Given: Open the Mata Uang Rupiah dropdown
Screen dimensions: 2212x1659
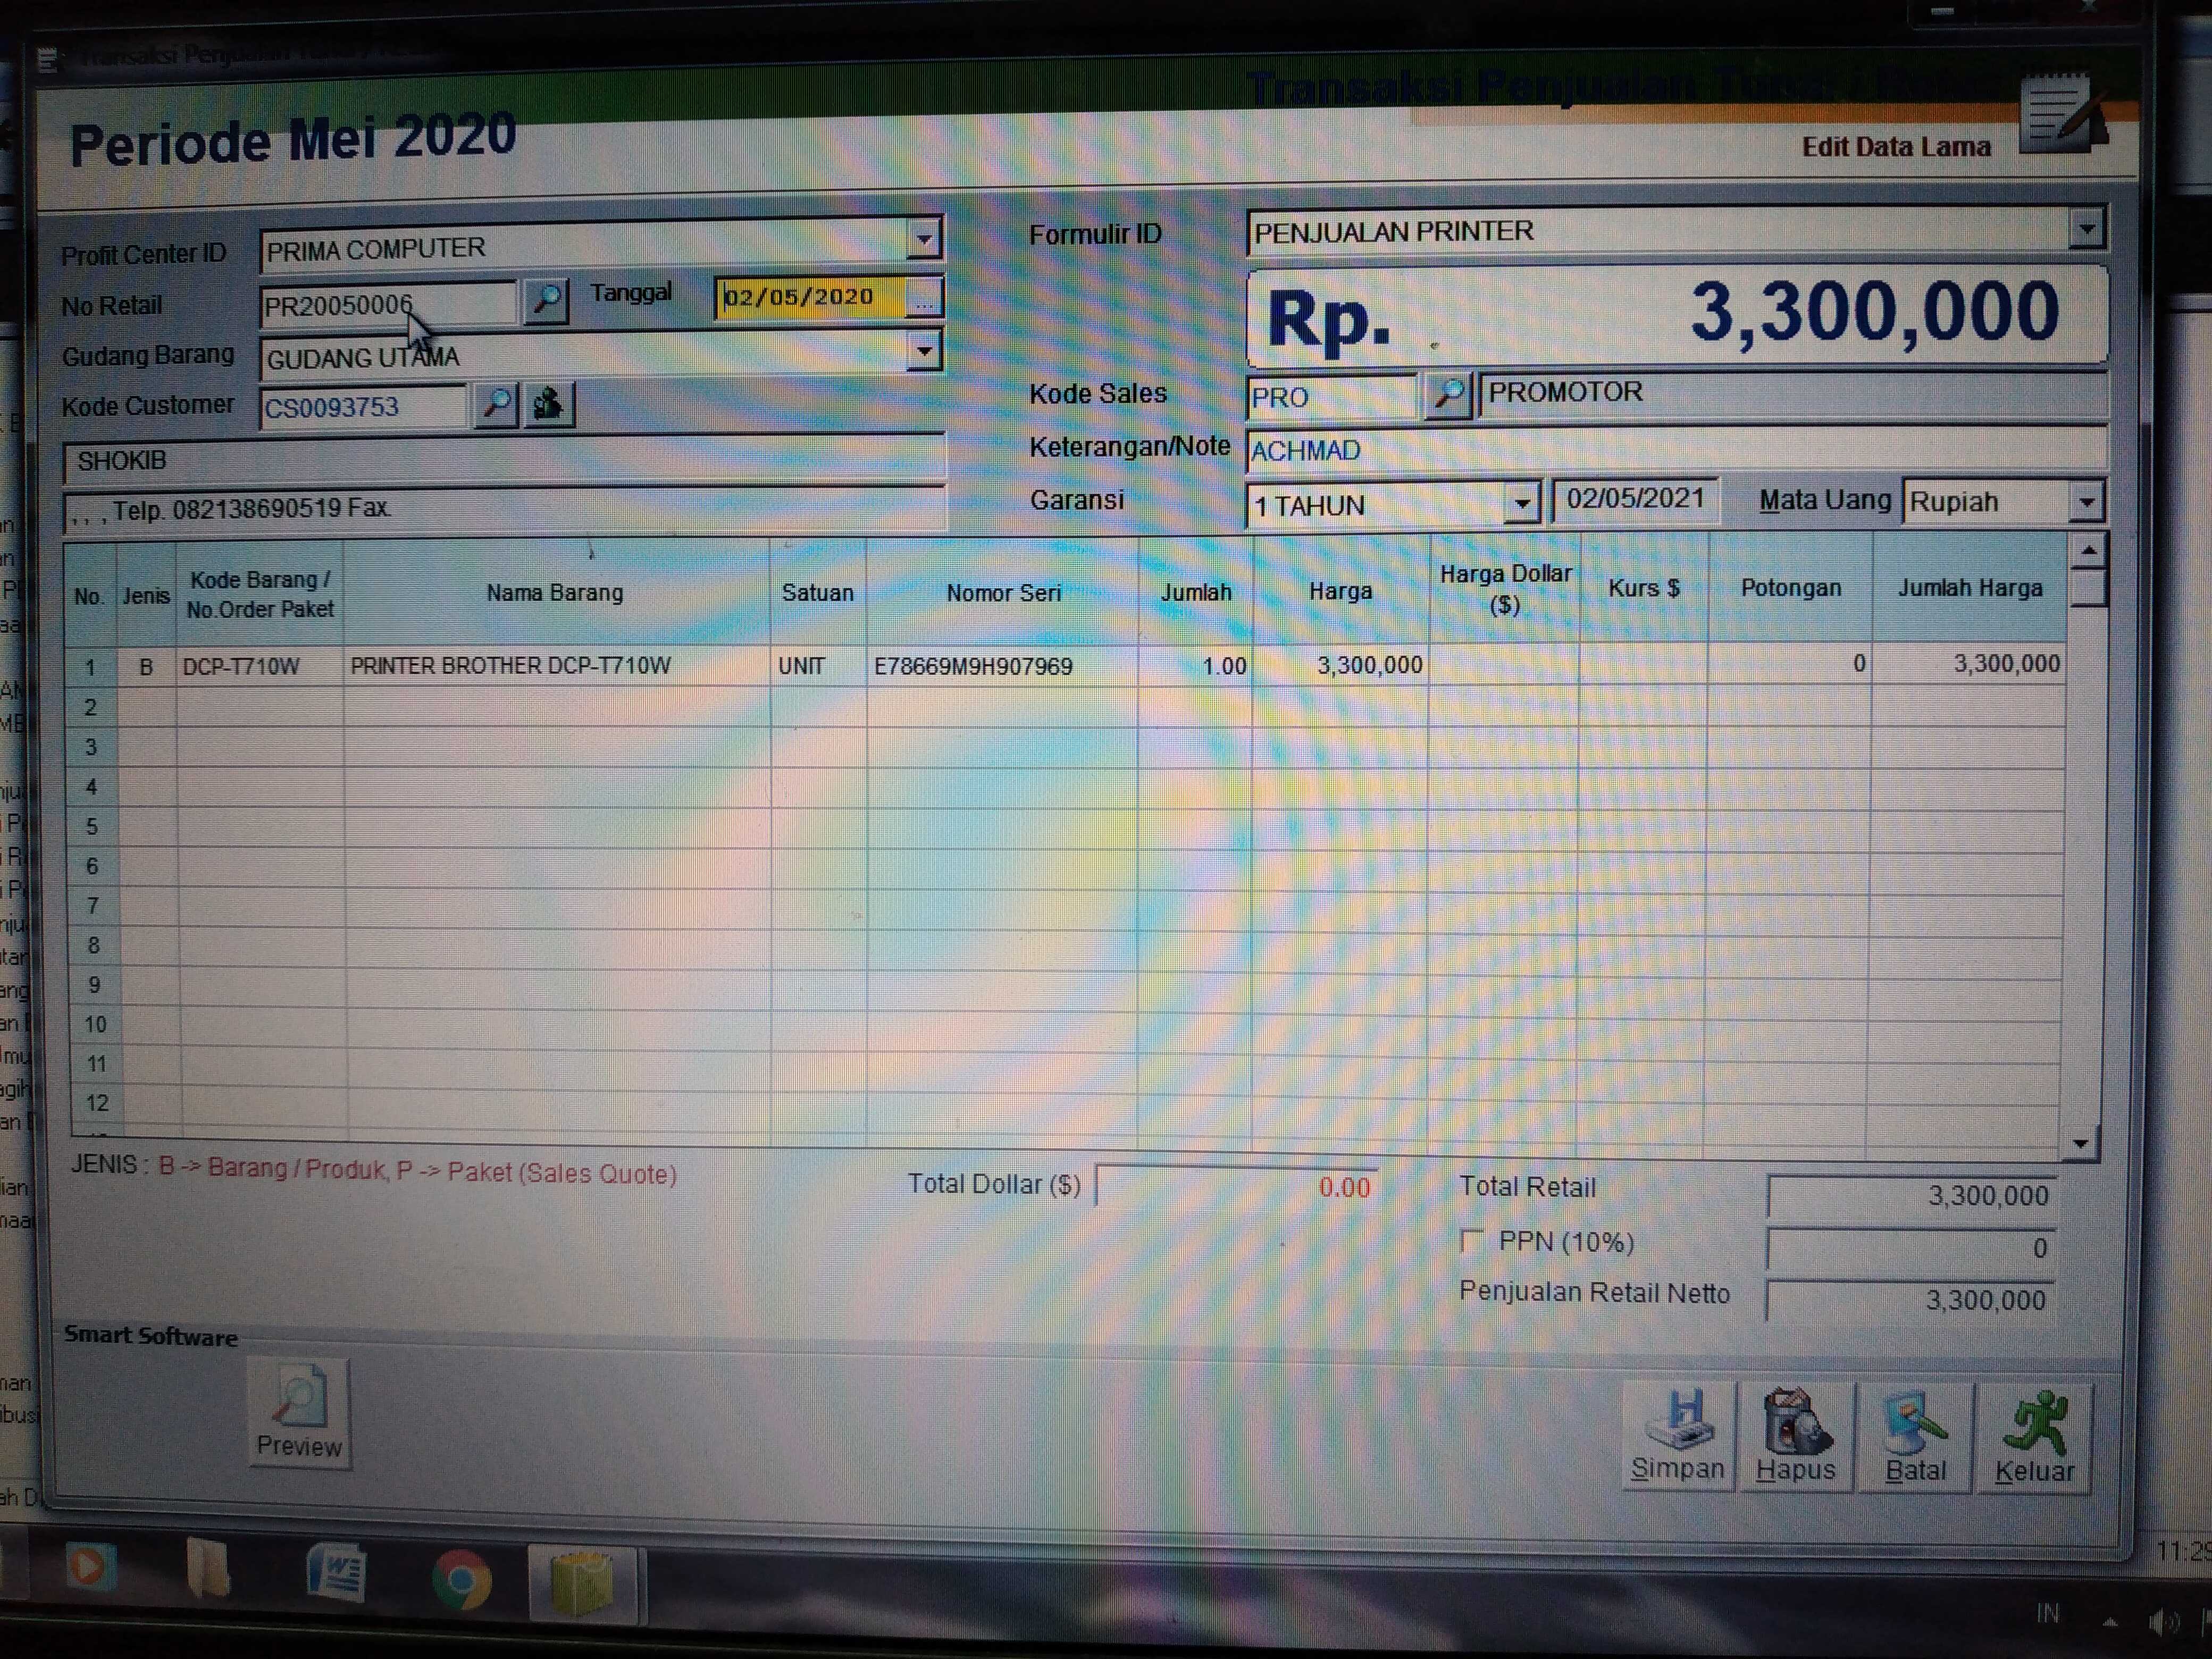Looking at the screenshot, I should [2086, 501].
